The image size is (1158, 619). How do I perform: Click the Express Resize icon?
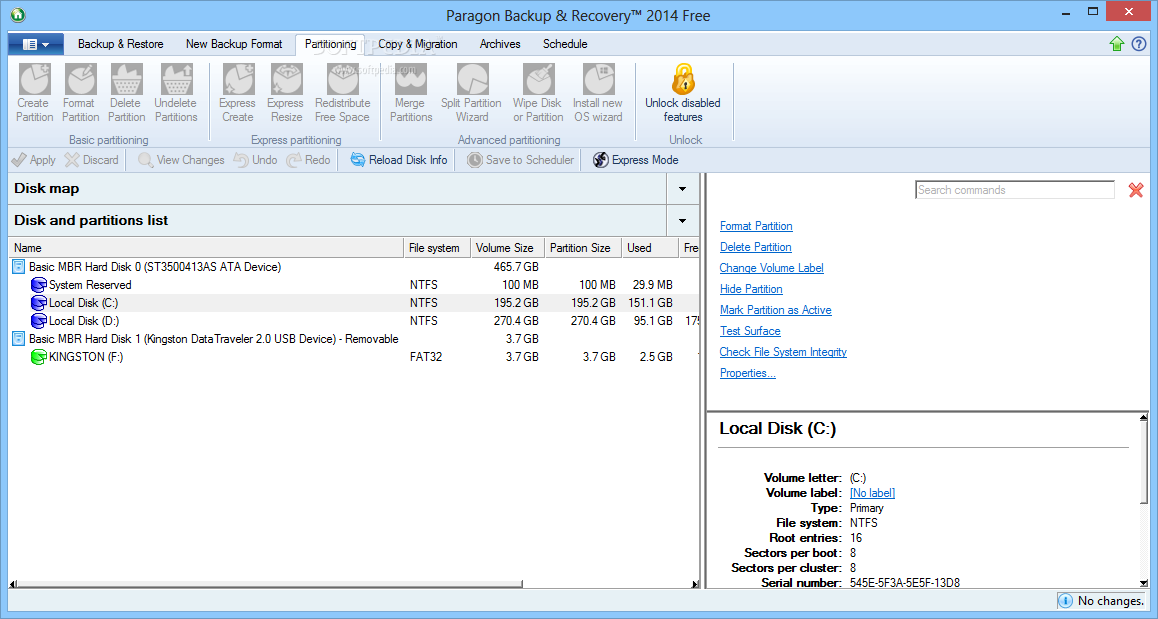(286, 80)
